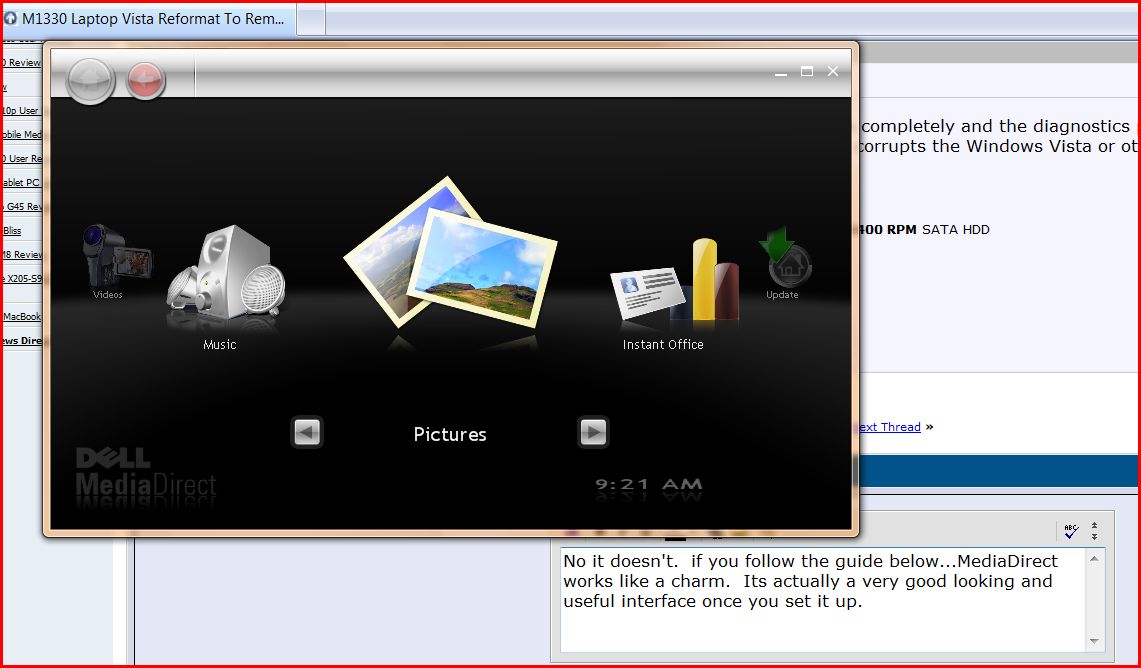1141x668 pixels.
Task: Open the Bliss sidebar link
Action: click(12, 231)
